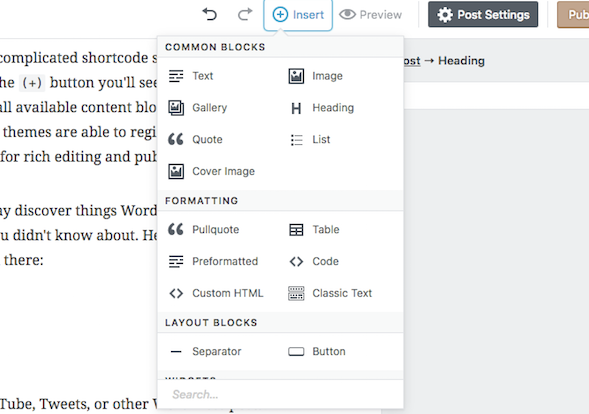Click the Custom HTML brackets icon
The height and width of the screenshot is (414, 589).
coord(176,293)
